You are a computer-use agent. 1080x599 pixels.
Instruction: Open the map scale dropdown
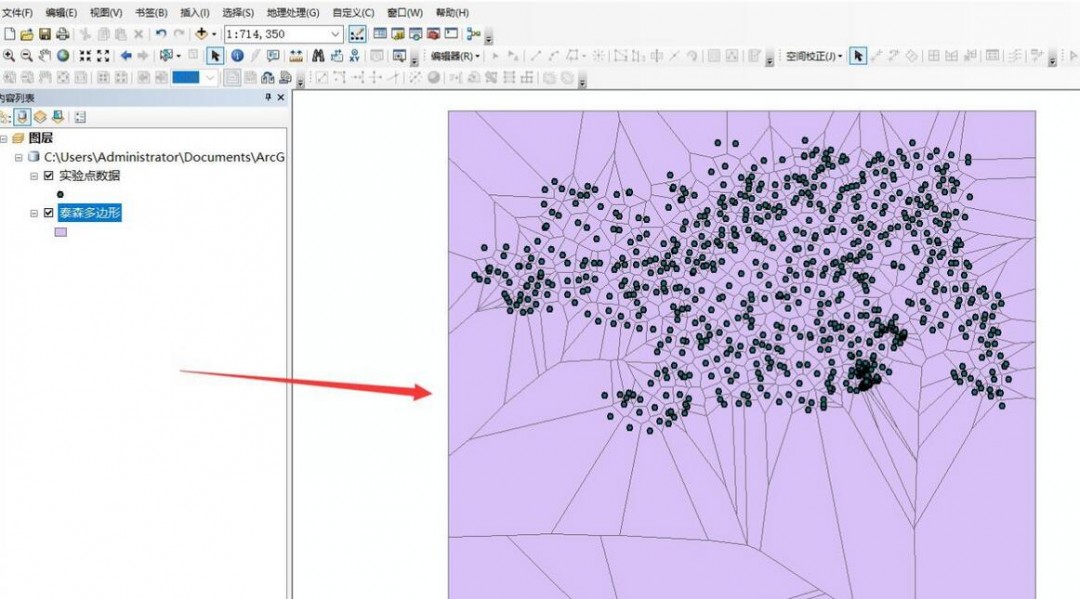tap(335, 34)
